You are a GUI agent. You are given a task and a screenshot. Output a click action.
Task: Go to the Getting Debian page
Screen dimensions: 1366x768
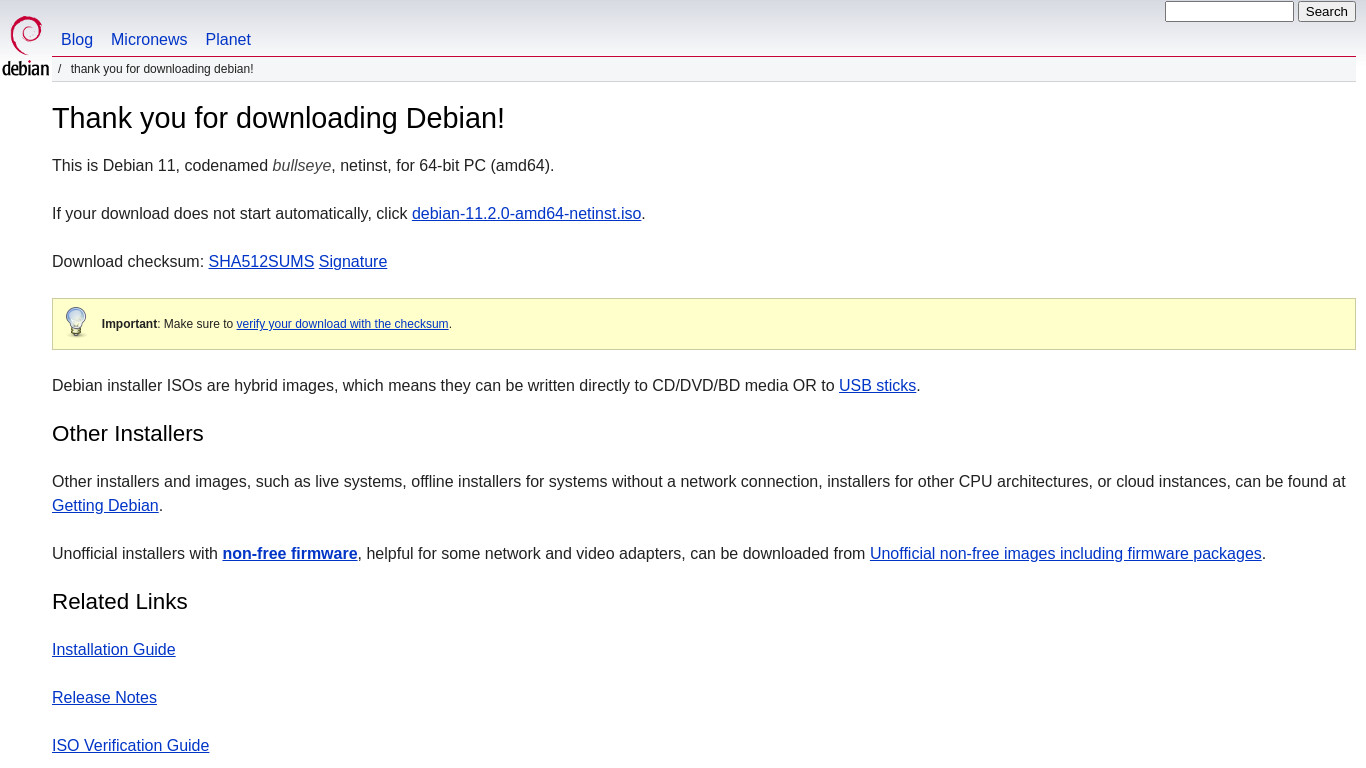(105, 506)
